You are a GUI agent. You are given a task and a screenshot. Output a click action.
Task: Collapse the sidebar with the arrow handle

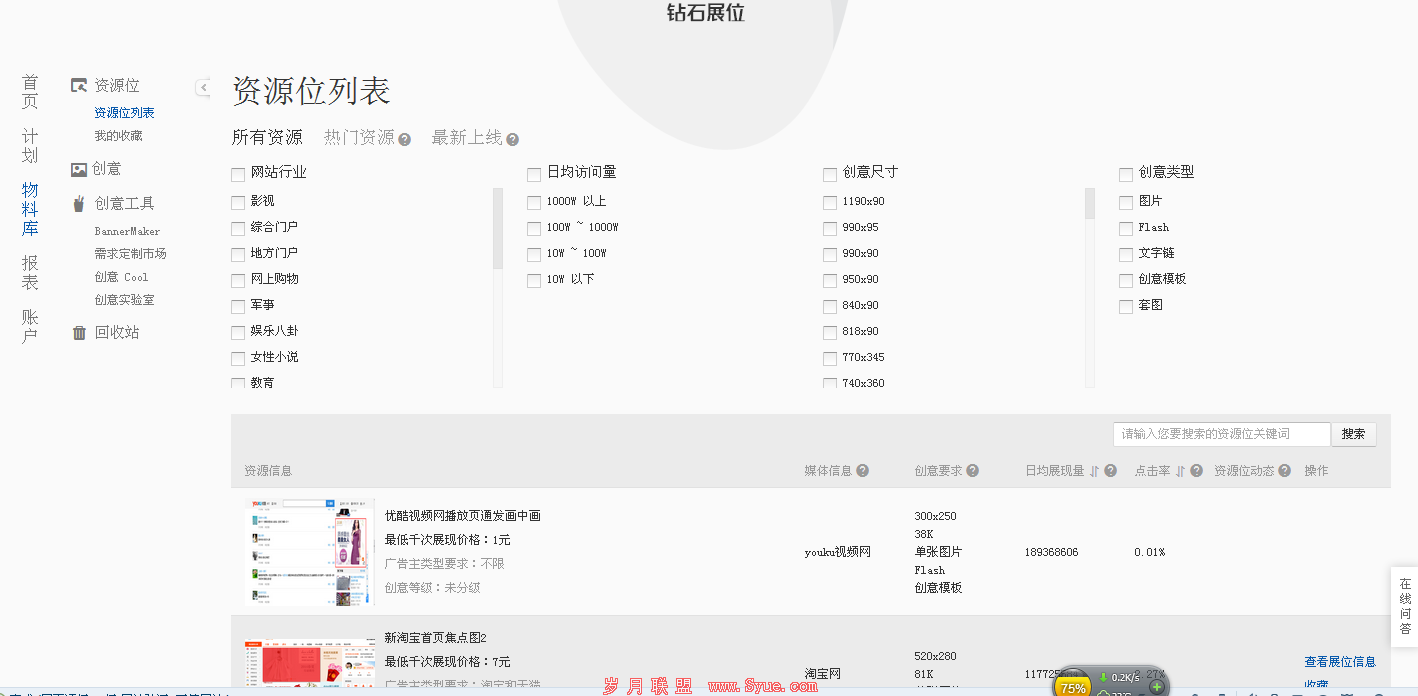pos(203,87)
